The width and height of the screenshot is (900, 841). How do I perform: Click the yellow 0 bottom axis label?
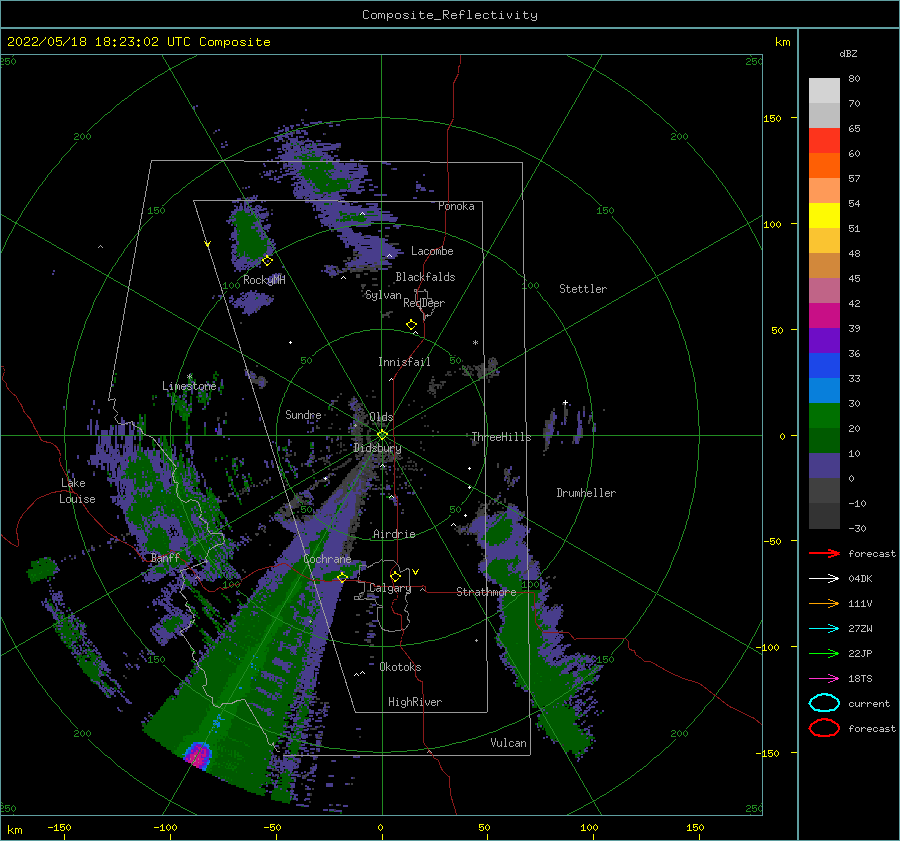(380, 827)
